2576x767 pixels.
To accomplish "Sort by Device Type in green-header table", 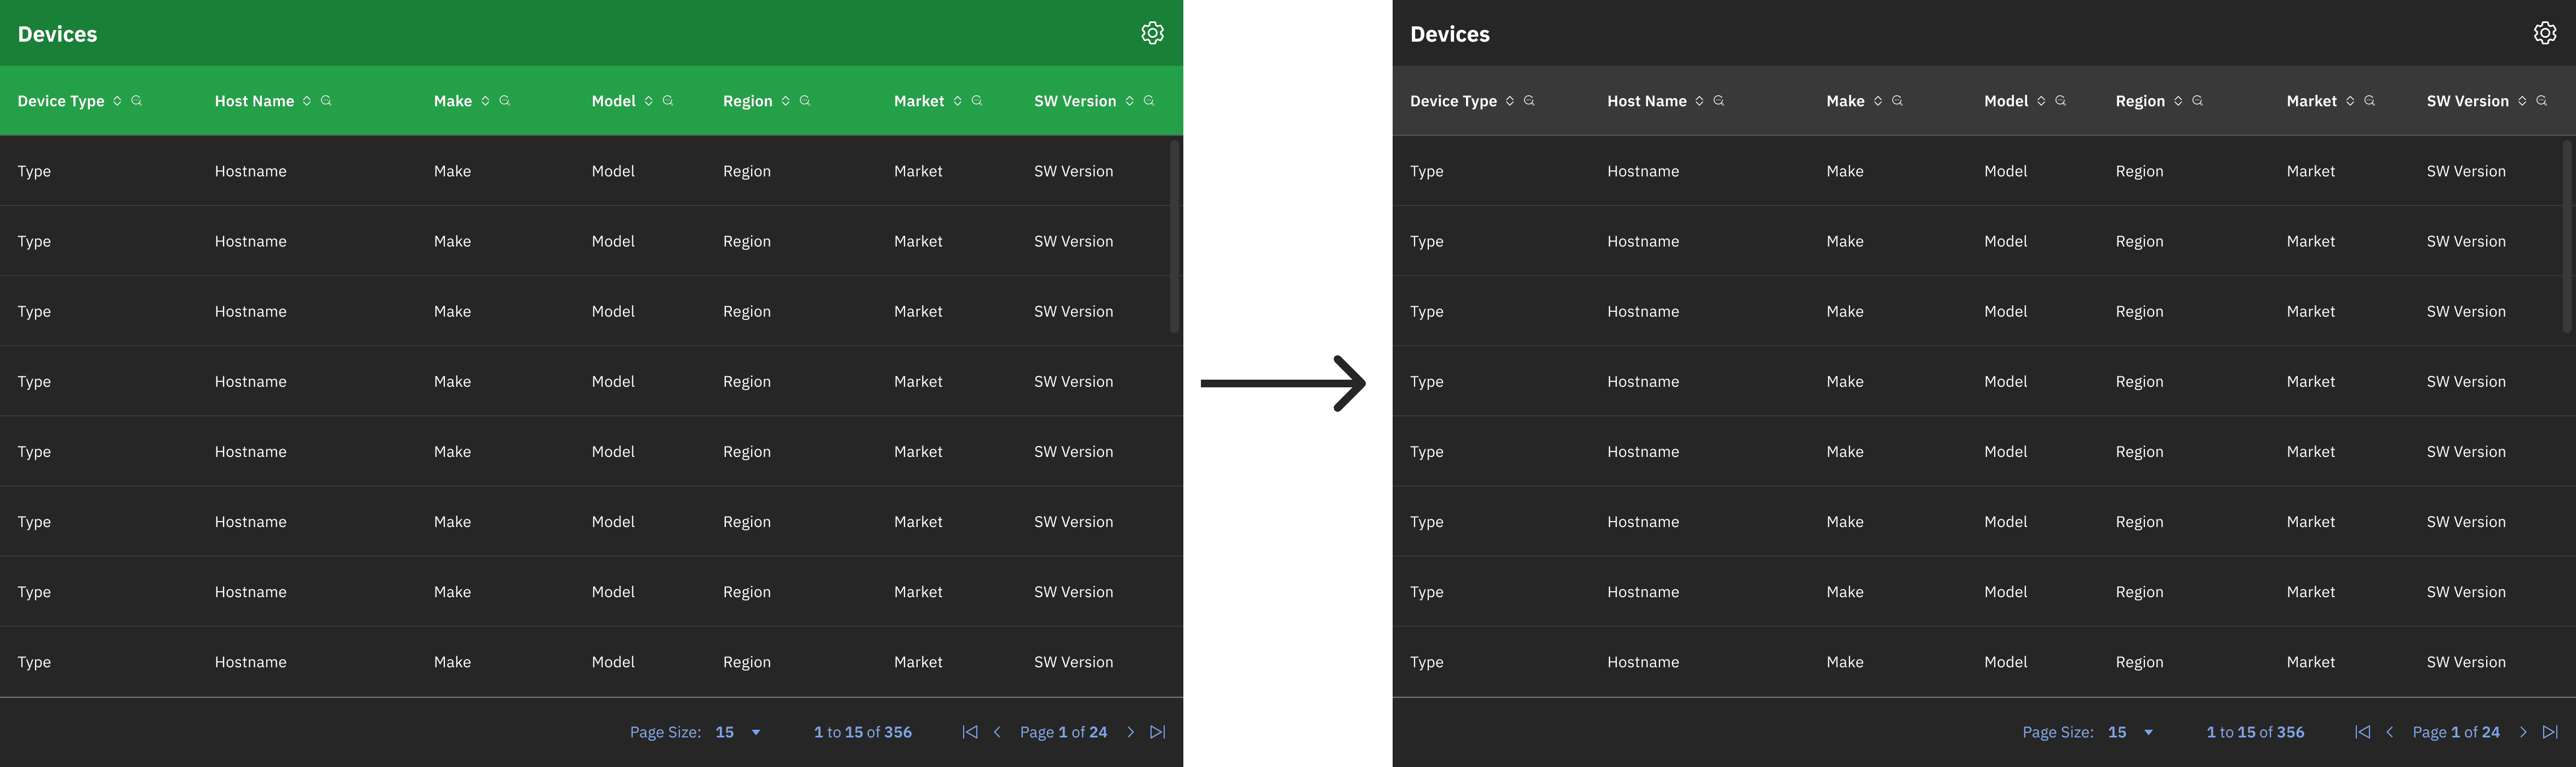I will [x=117, y=101].
